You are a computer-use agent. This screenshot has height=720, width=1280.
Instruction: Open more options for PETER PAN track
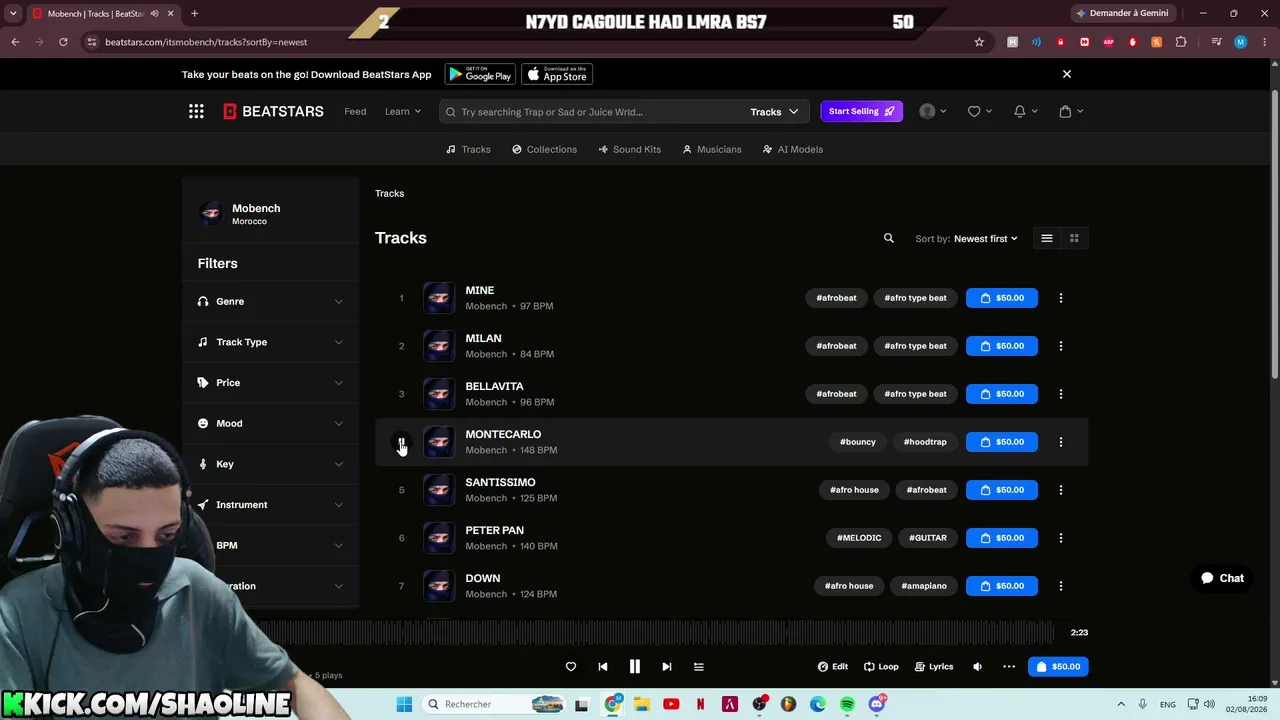pyautogui.click(x=1061, y=538)
